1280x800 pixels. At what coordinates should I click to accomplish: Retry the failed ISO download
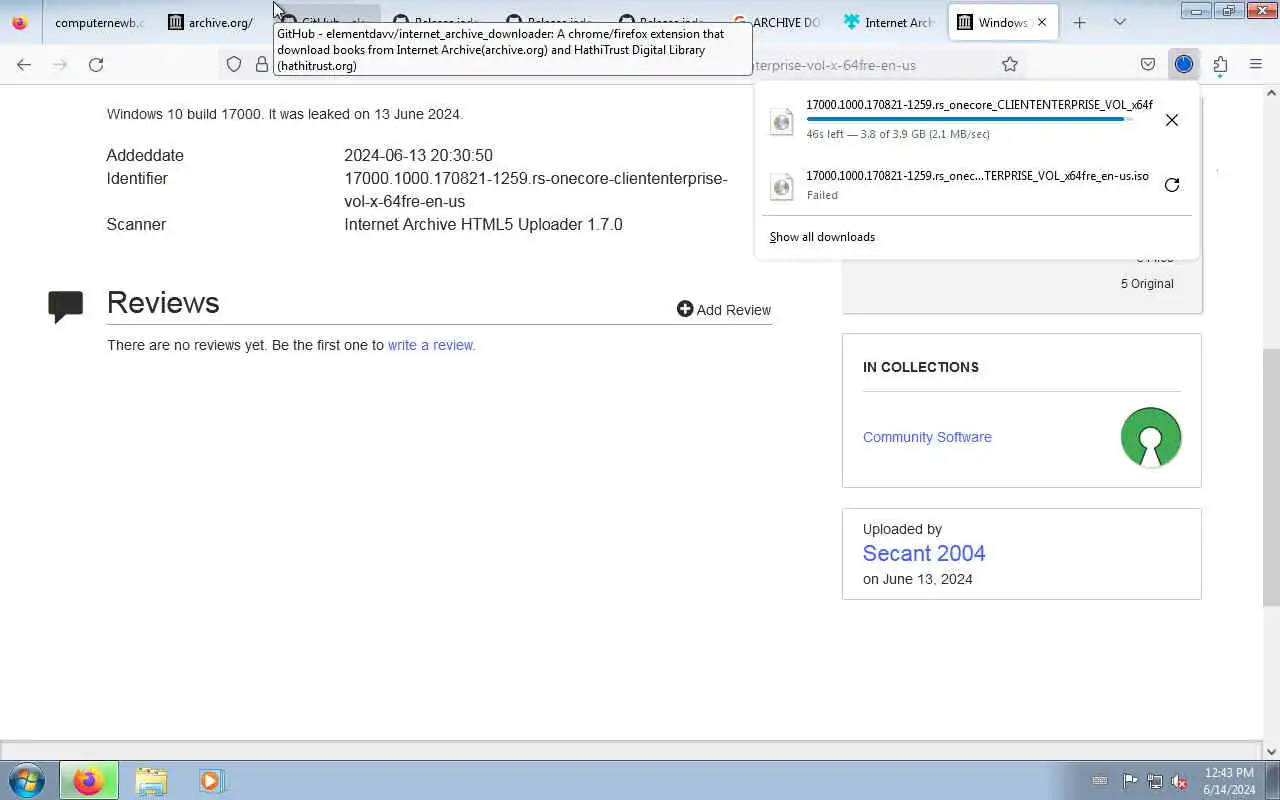coord(1172,185)
